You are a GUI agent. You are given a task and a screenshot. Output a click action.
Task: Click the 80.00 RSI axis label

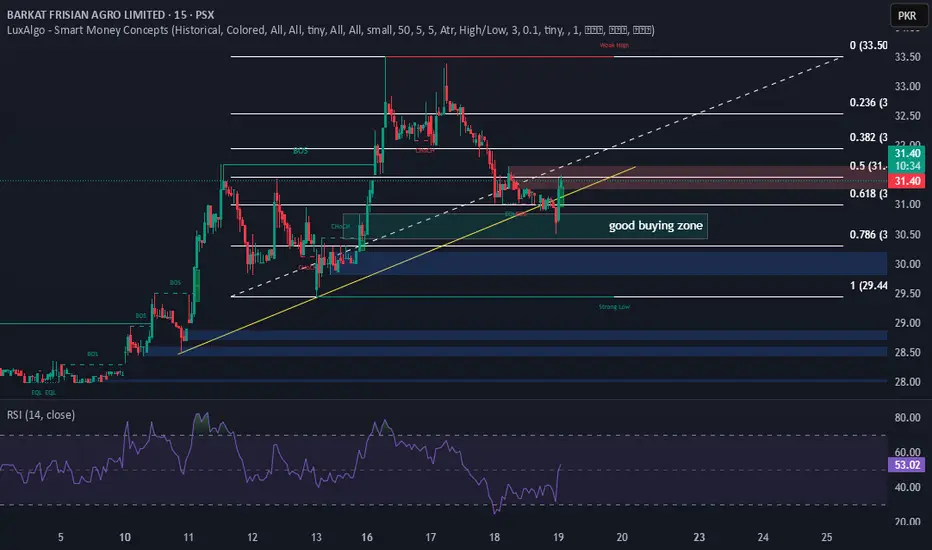tap(908, 418)
